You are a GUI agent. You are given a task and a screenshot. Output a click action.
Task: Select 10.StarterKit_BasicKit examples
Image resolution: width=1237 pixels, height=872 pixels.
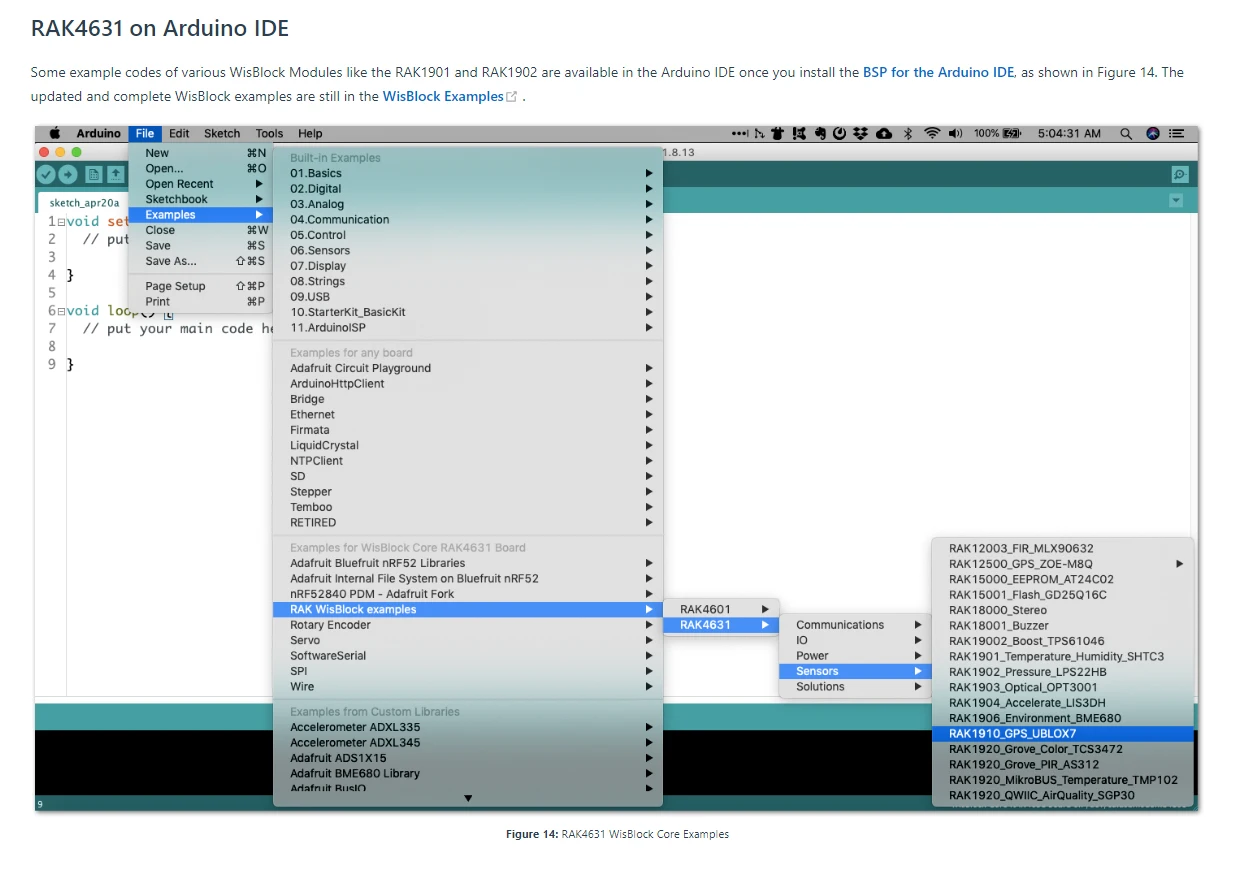[x=468, y=312]
